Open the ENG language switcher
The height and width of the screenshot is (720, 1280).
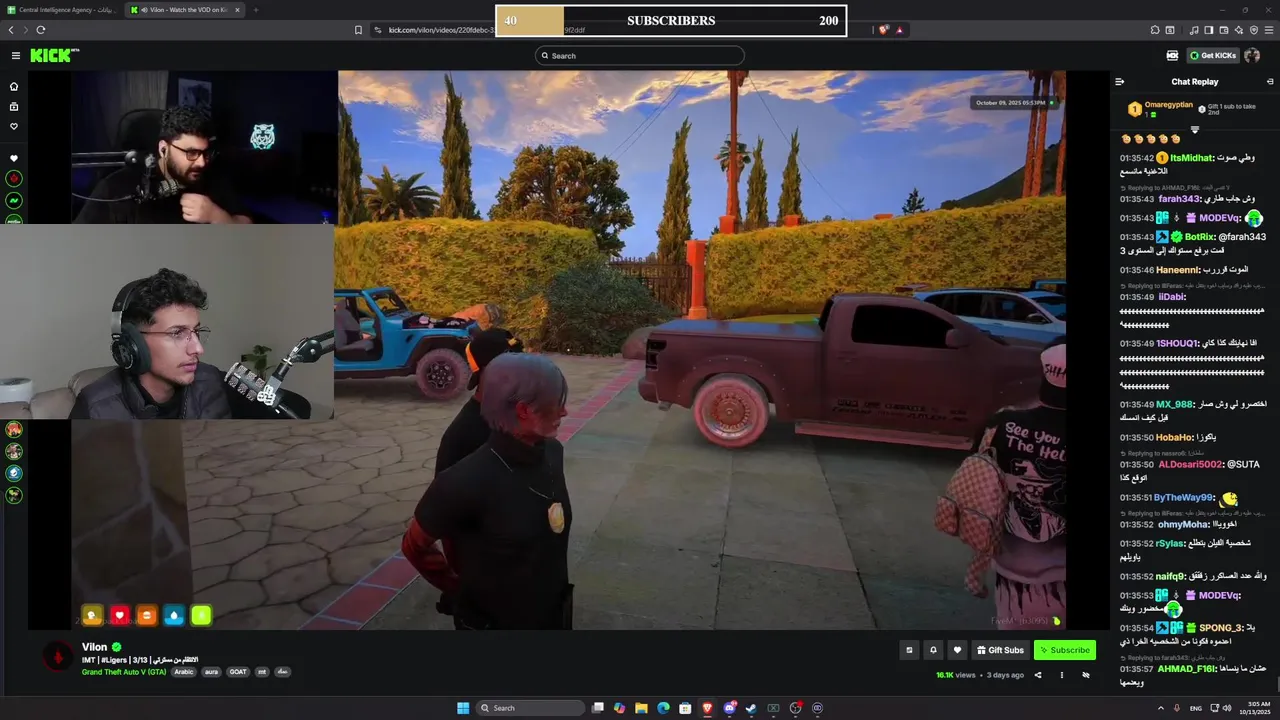click(x=1195, y=708)
